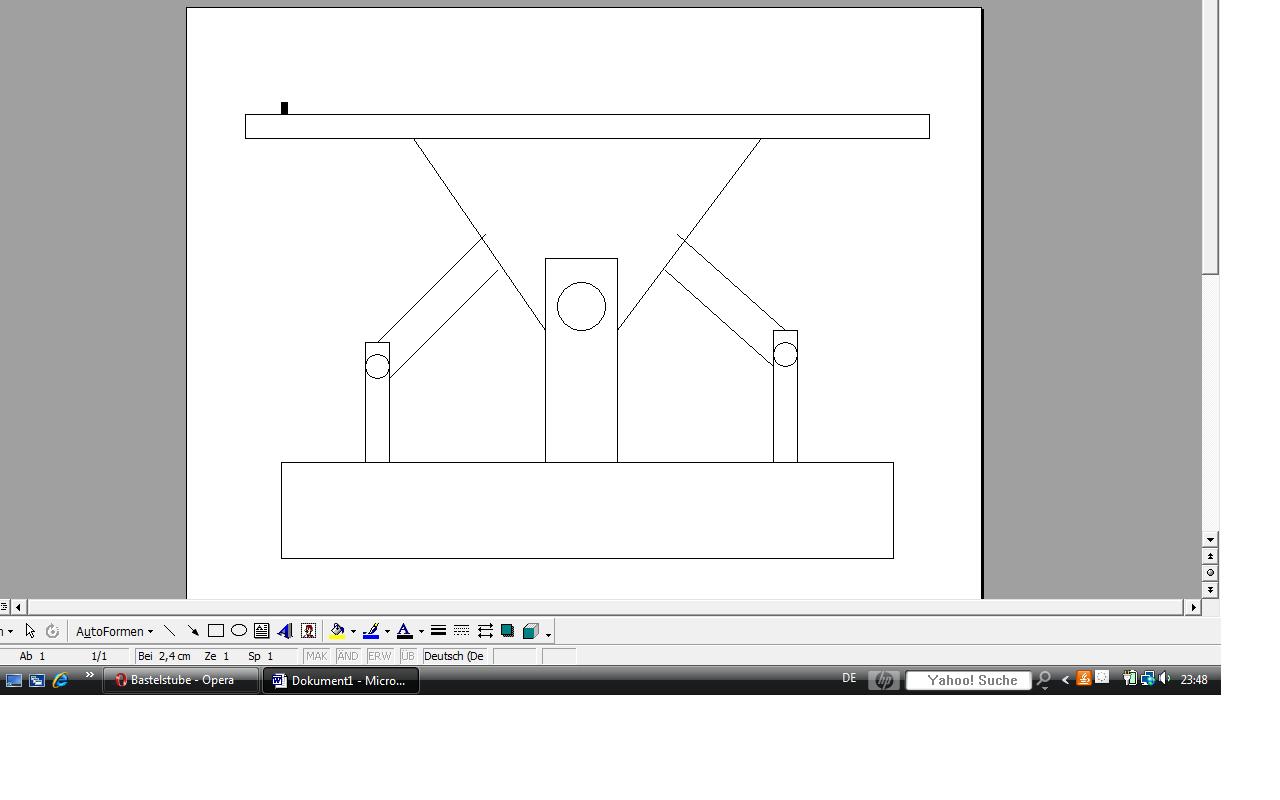
Task: Open the AutoFormen dropdown menu
Action: click(x=114, y=631)
